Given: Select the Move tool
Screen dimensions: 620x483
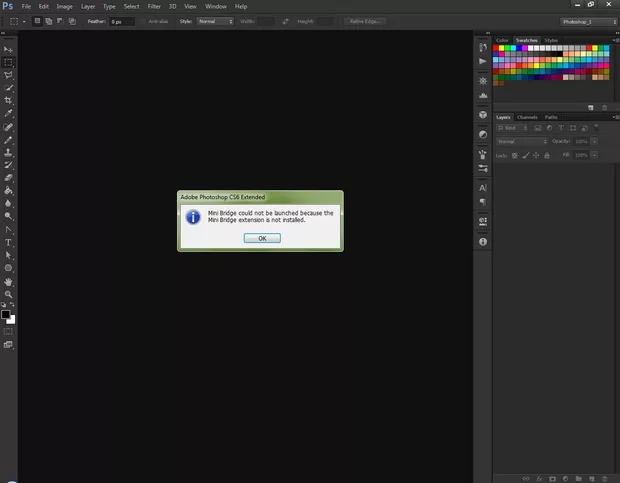Looking at the screenshot, I should 9,49.
